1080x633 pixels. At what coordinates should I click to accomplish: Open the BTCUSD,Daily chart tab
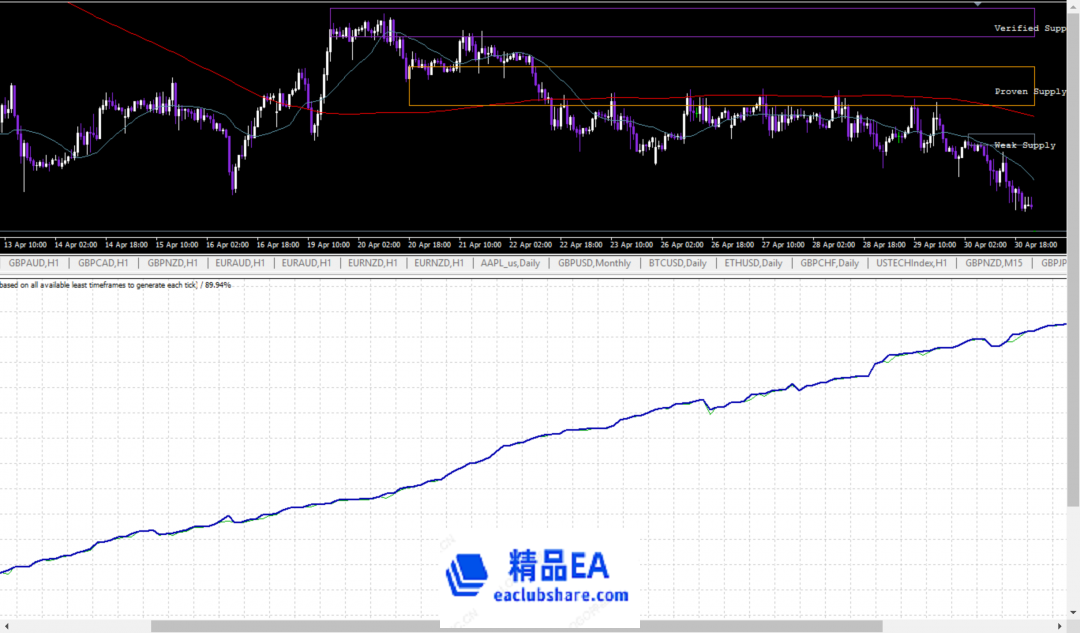click(x=677, y=263)
